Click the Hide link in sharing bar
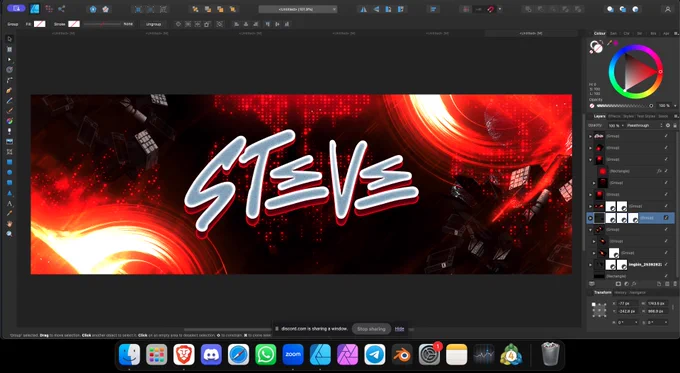The height and width of the screenshot is (373, 680). click(x=399, y=329)
